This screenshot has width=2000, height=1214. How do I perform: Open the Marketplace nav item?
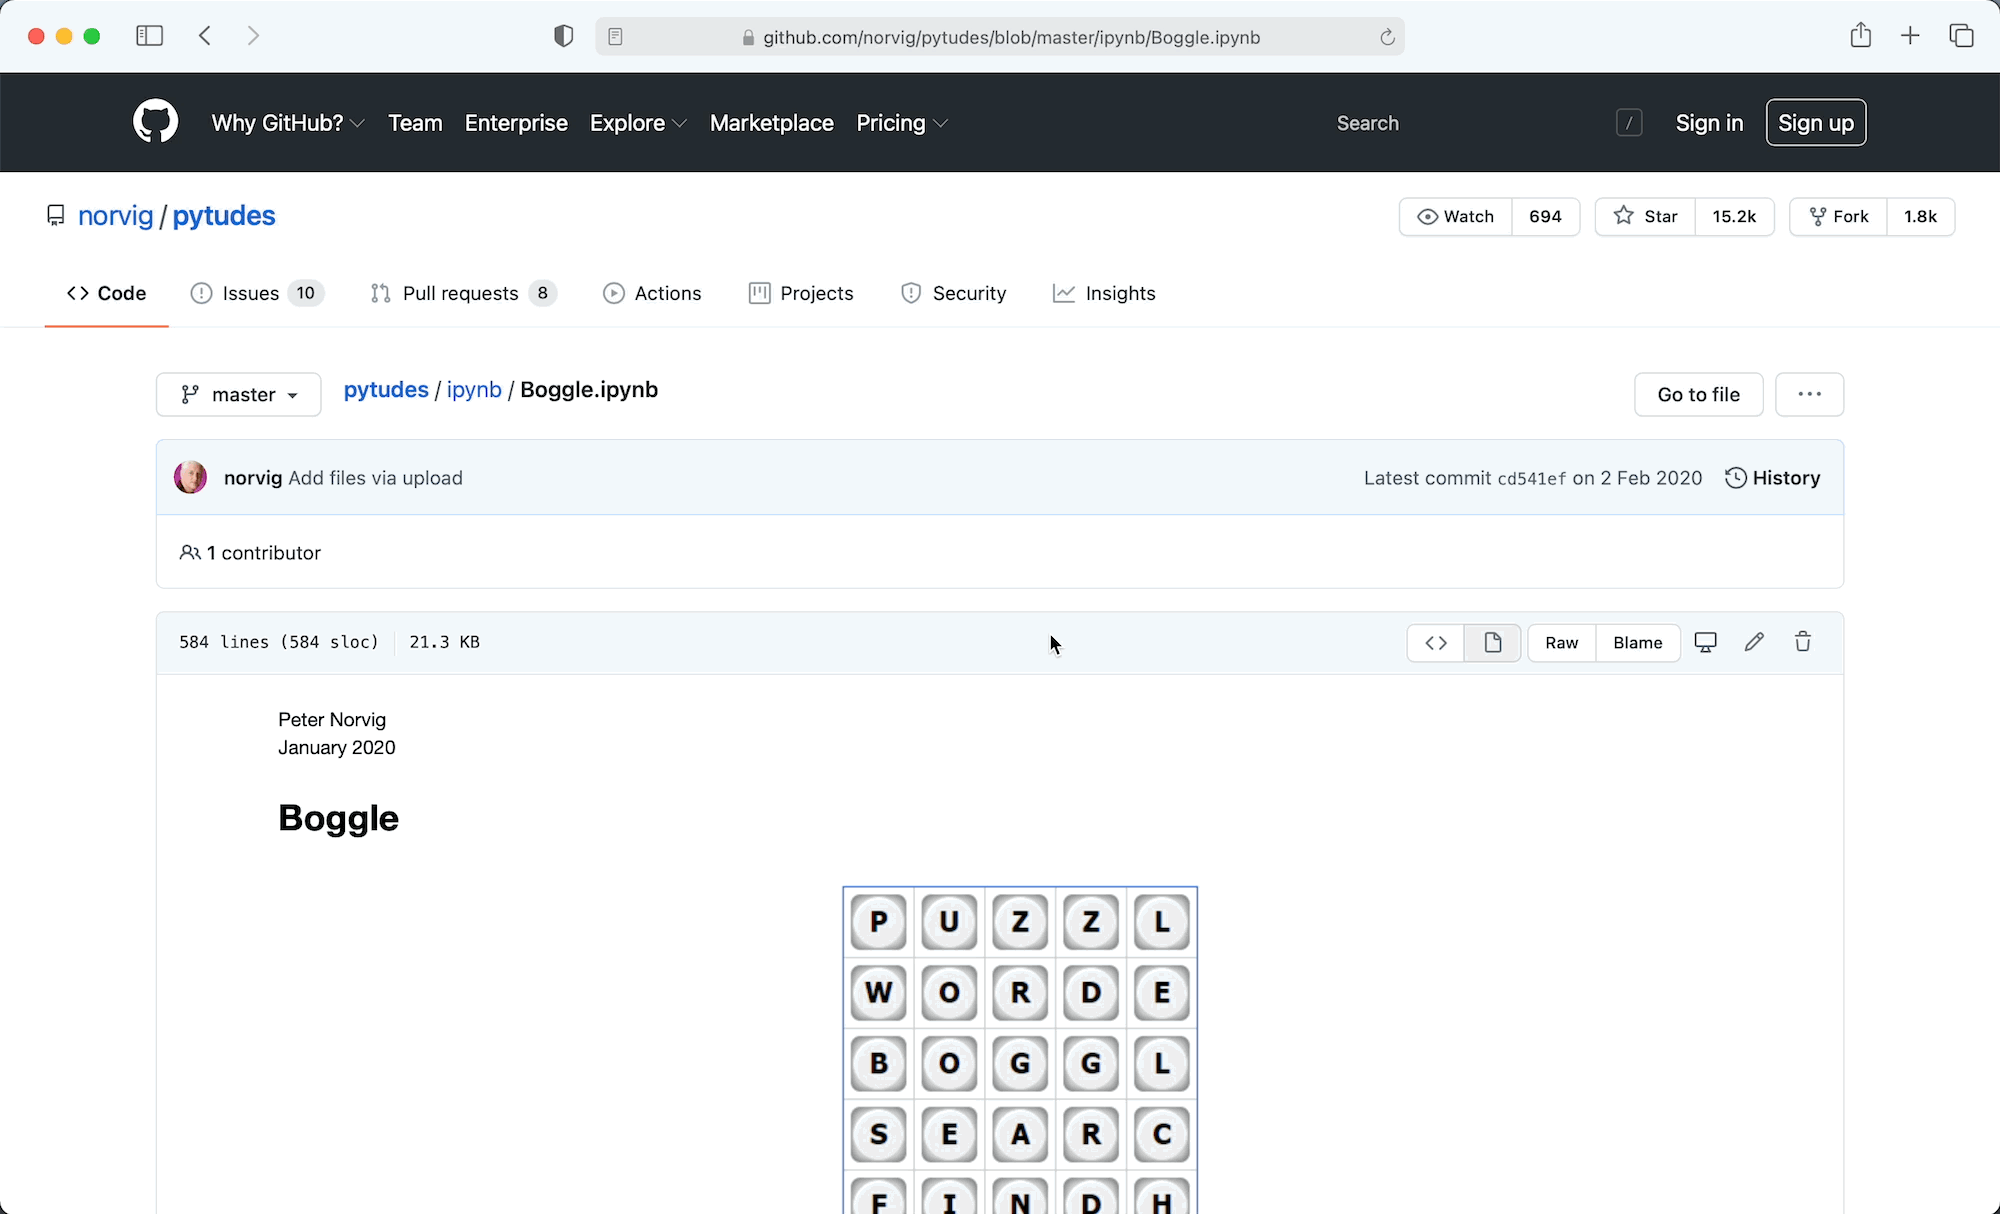click(x=772, y=123)
